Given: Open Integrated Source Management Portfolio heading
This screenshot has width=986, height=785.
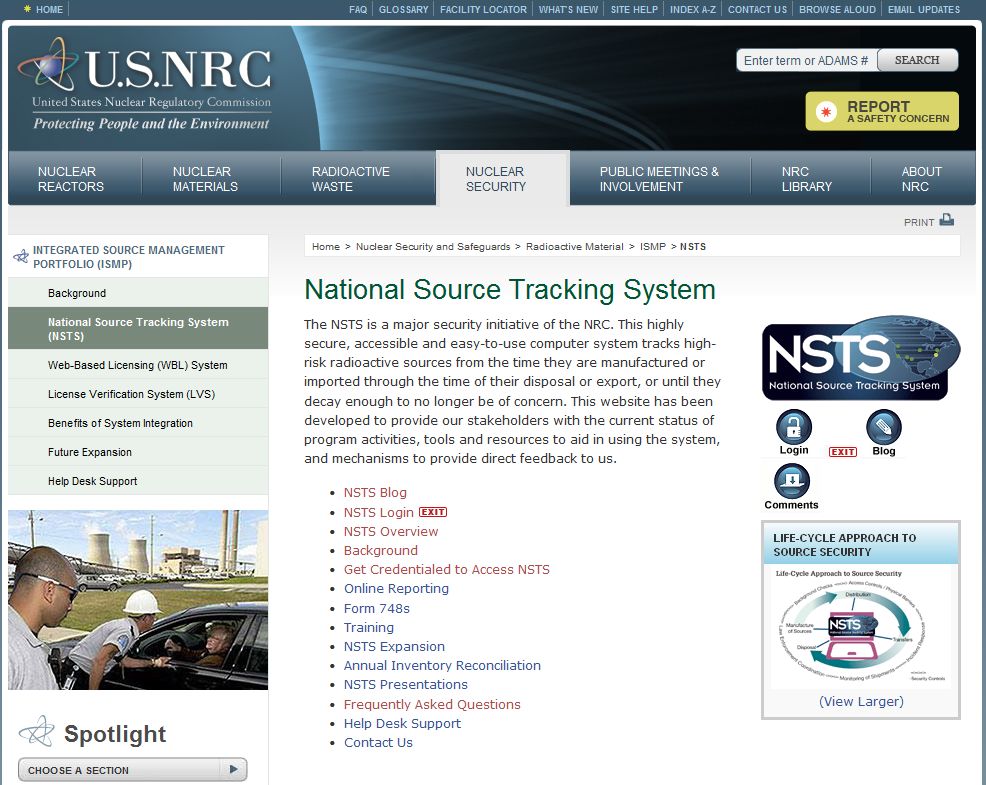Looking at the screenshot, I should tap(128, 257).
